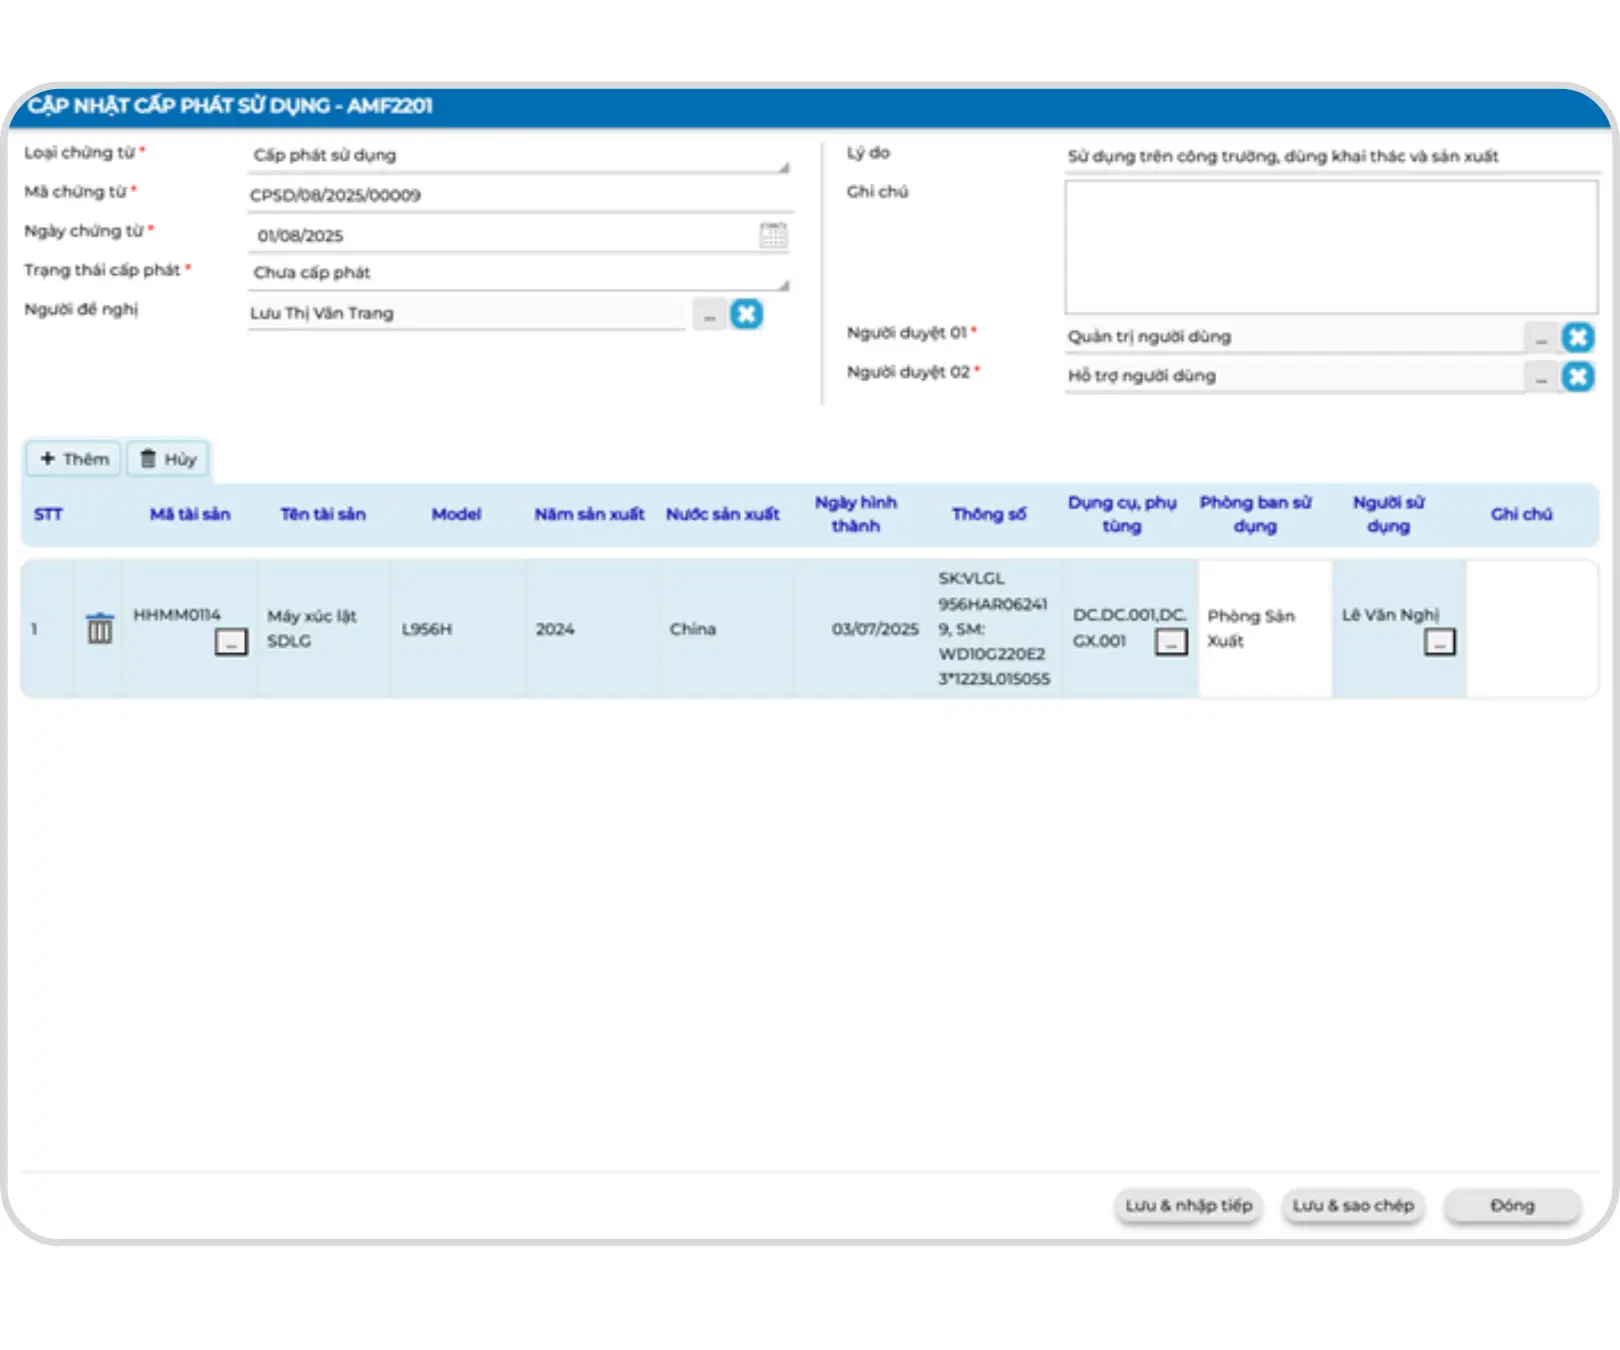Open lookup for asset code HHMM0114
Viewport: 1620px width, 1350px height.
tap(231, 642)
